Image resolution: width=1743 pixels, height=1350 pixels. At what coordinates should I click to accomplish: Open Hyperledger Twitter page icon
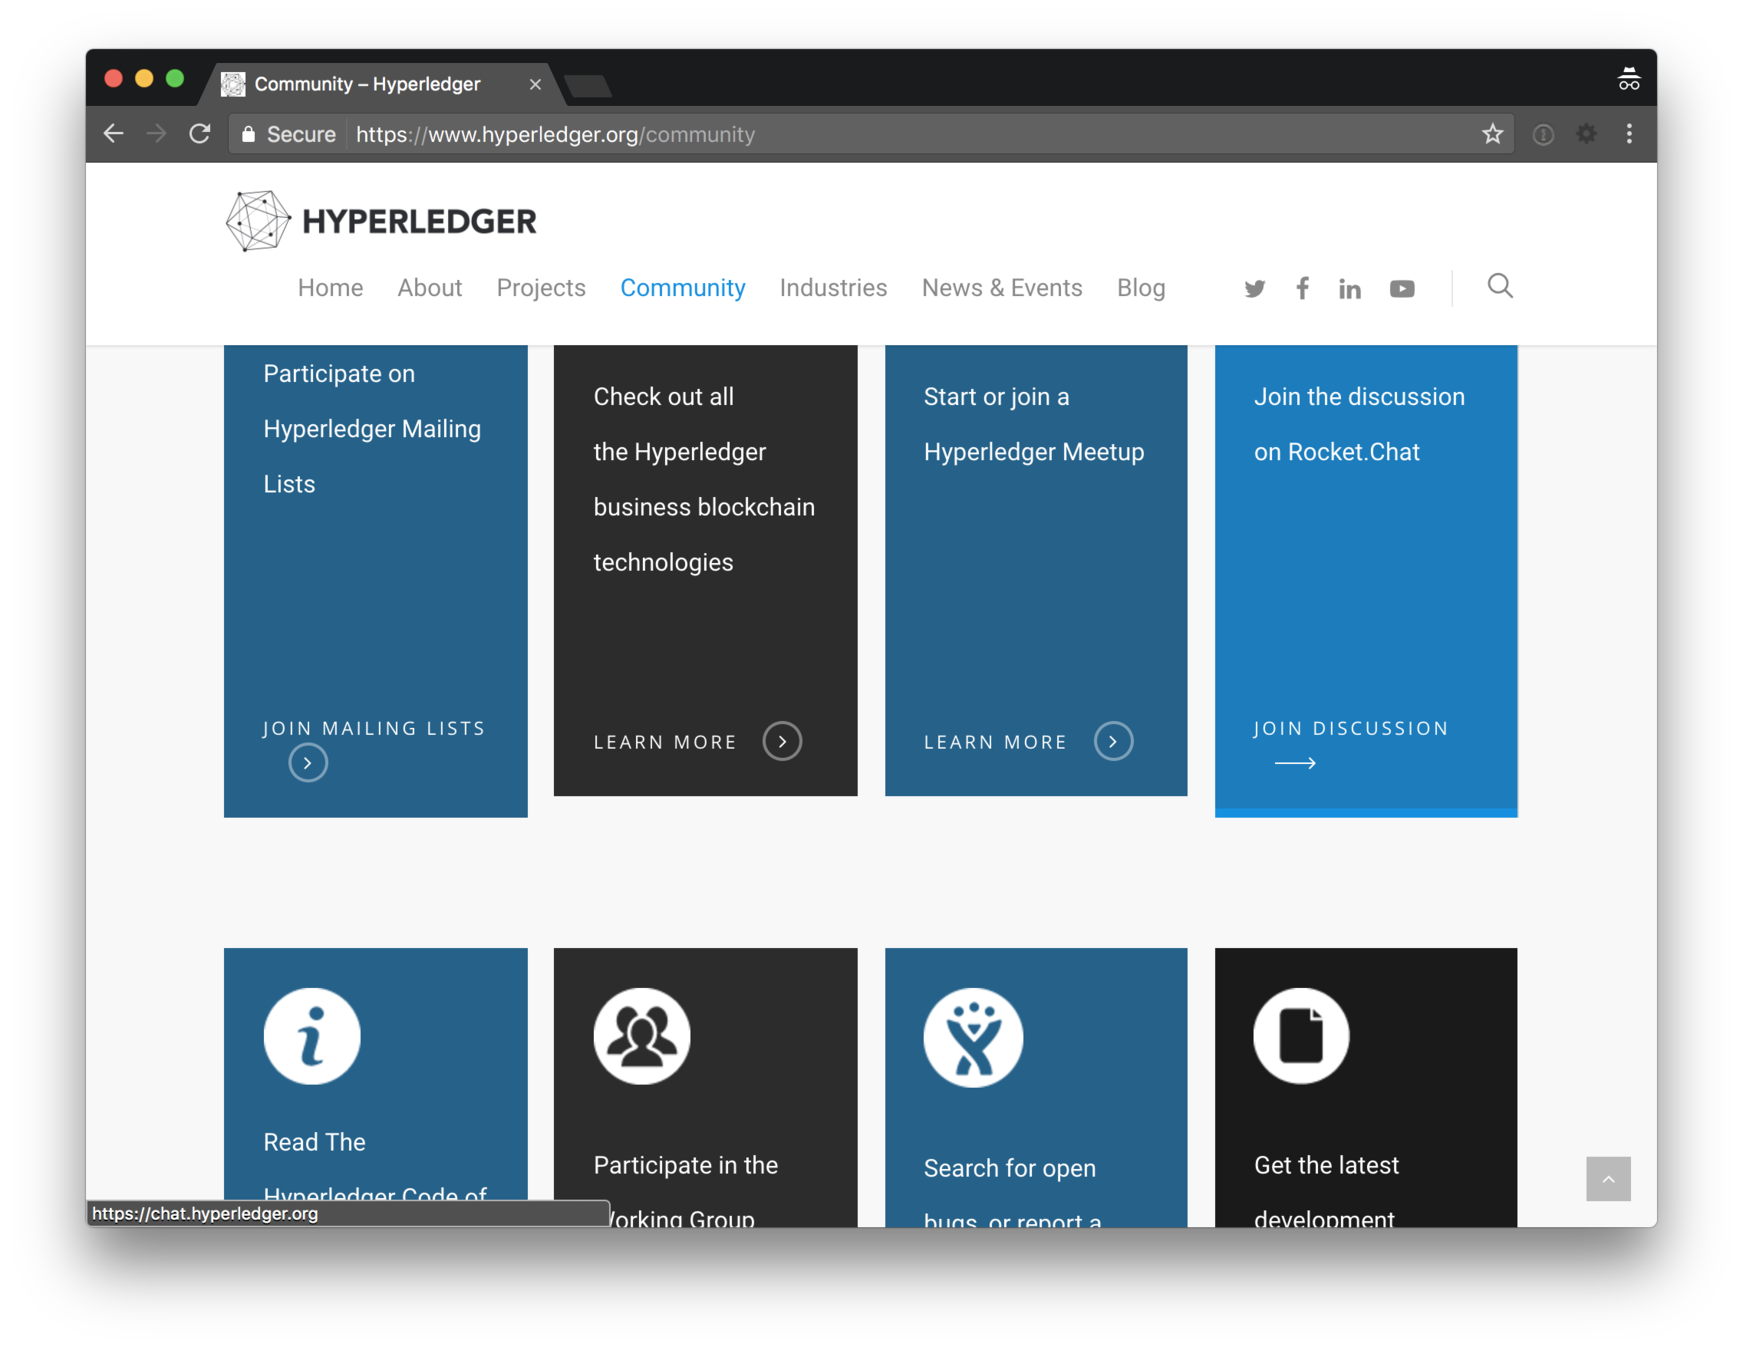(x=1254, y=289)
